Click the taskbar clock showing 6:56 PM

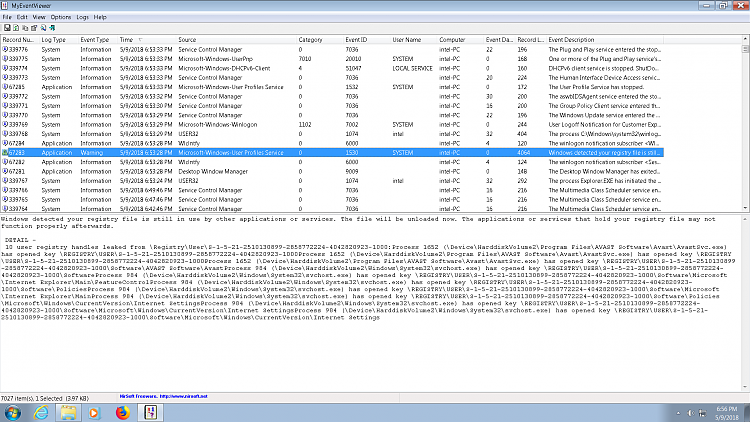[727, 413]
